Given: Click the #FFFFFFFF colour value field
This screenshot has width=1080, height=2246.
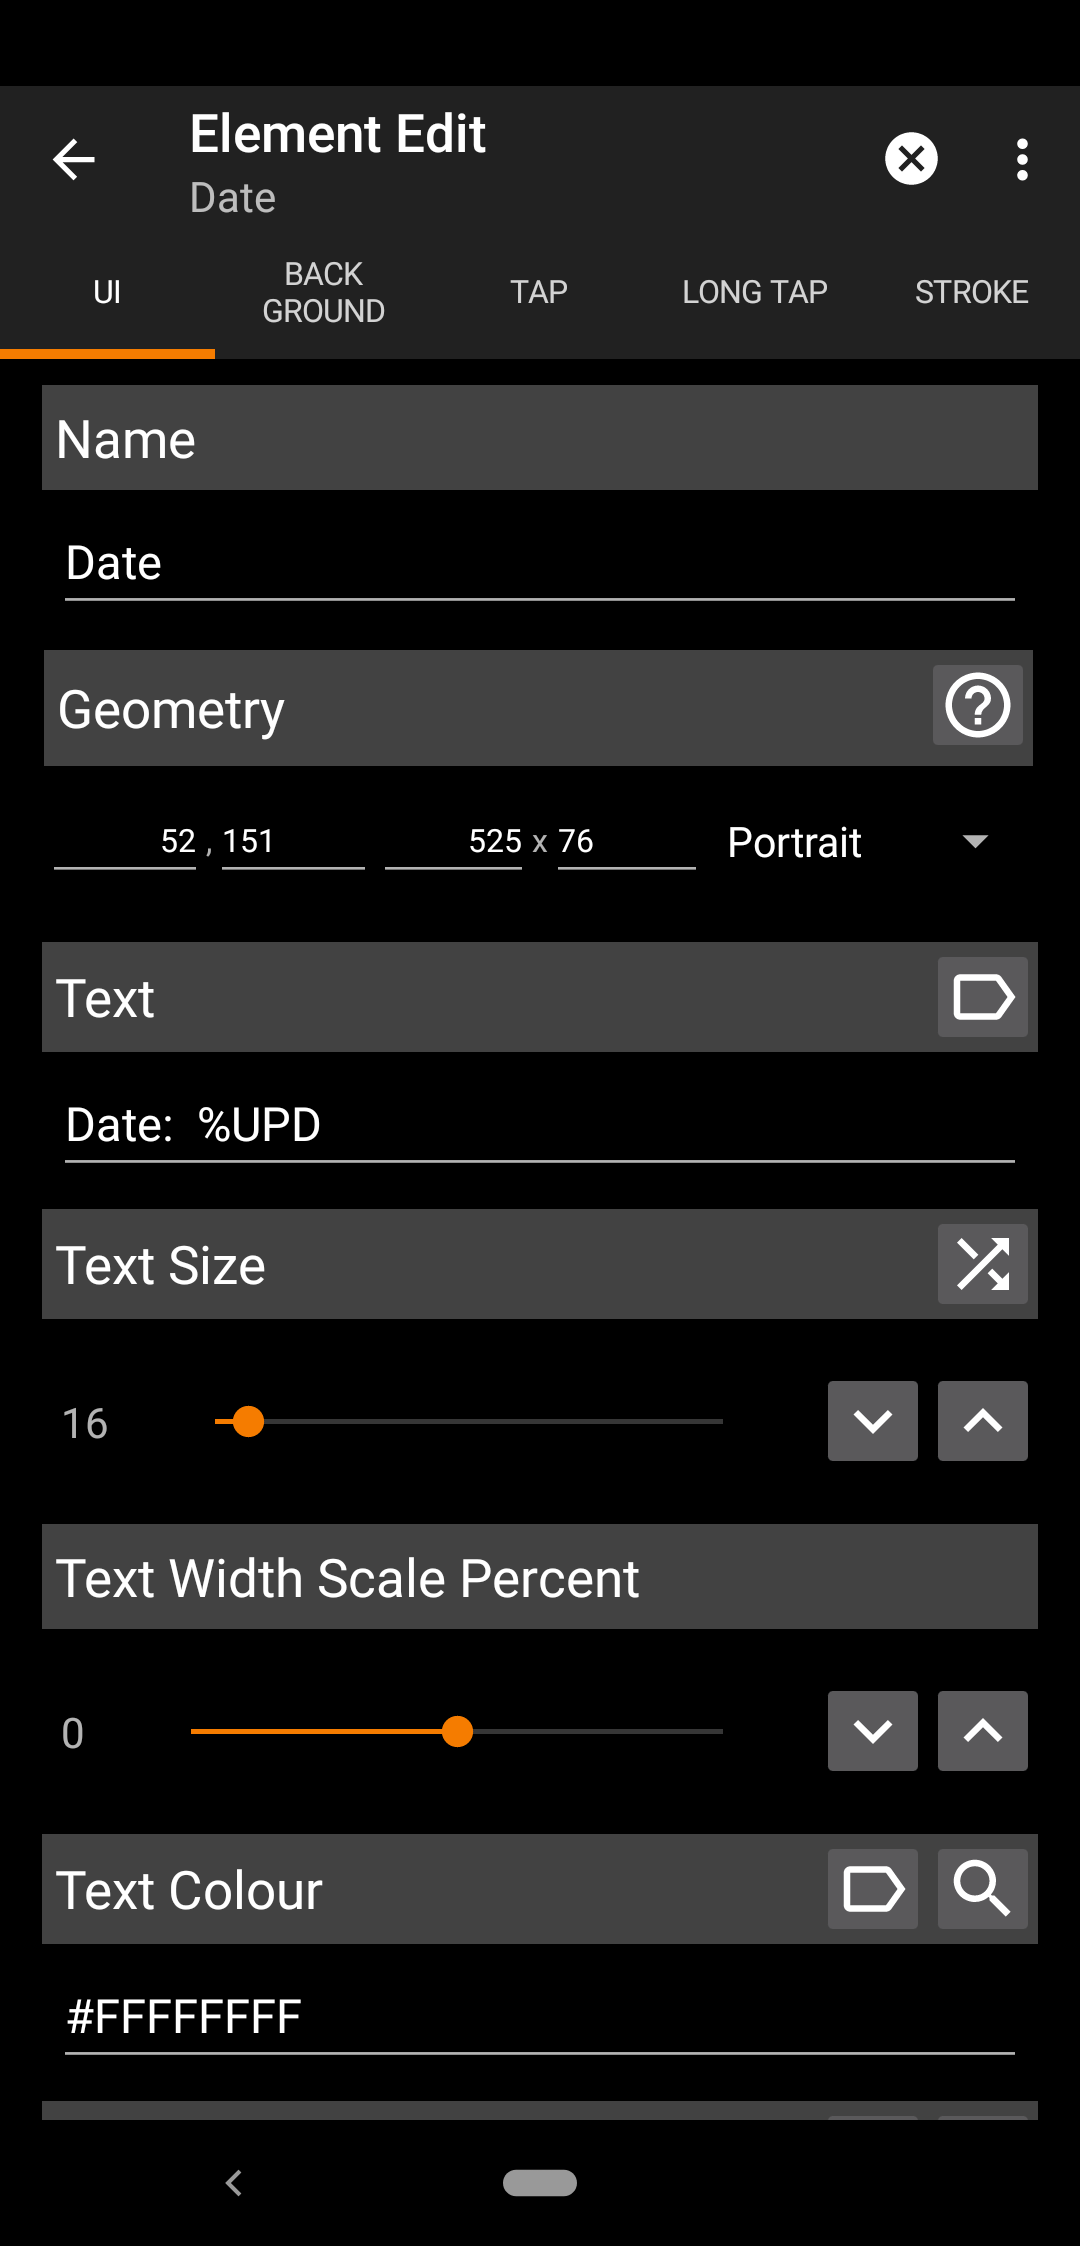Looking at the screenshot, I should [539, 2017].
